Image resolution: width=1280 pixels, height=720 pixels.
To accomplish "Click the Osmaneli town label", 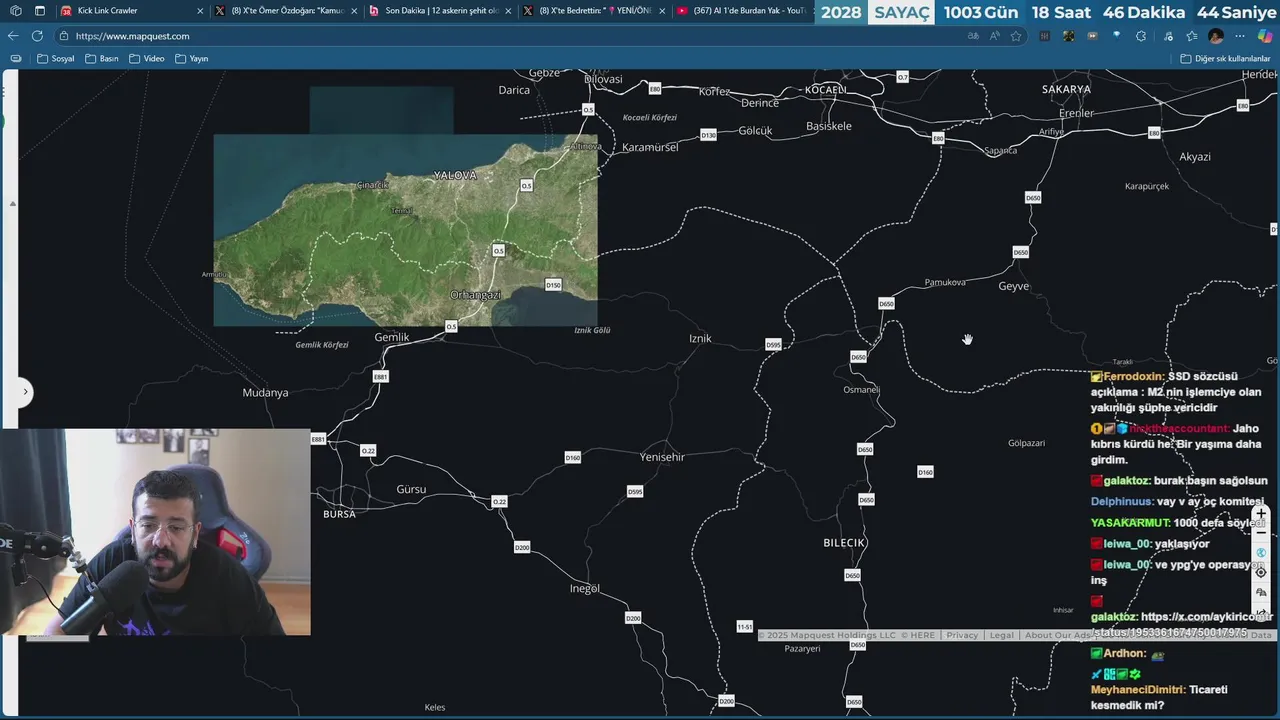I will tap(862, 390).
